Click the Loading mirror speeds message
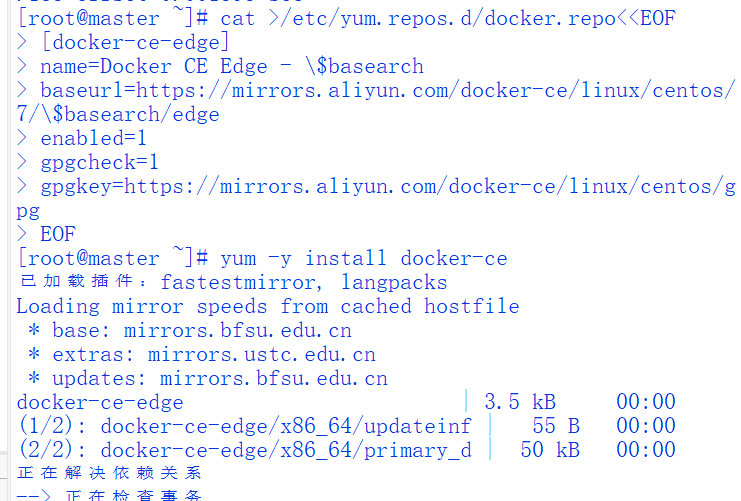The width and height of the screenshot is (741, 501). [x=268, y=306]
